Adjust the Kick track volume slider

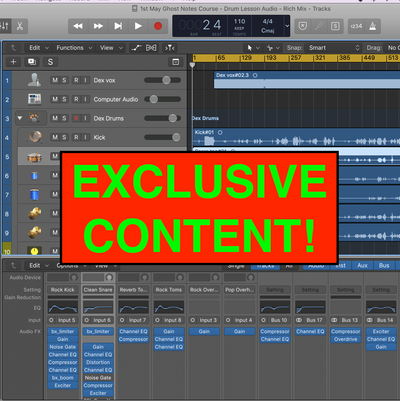pyautogui.click(x=163, y=137)
